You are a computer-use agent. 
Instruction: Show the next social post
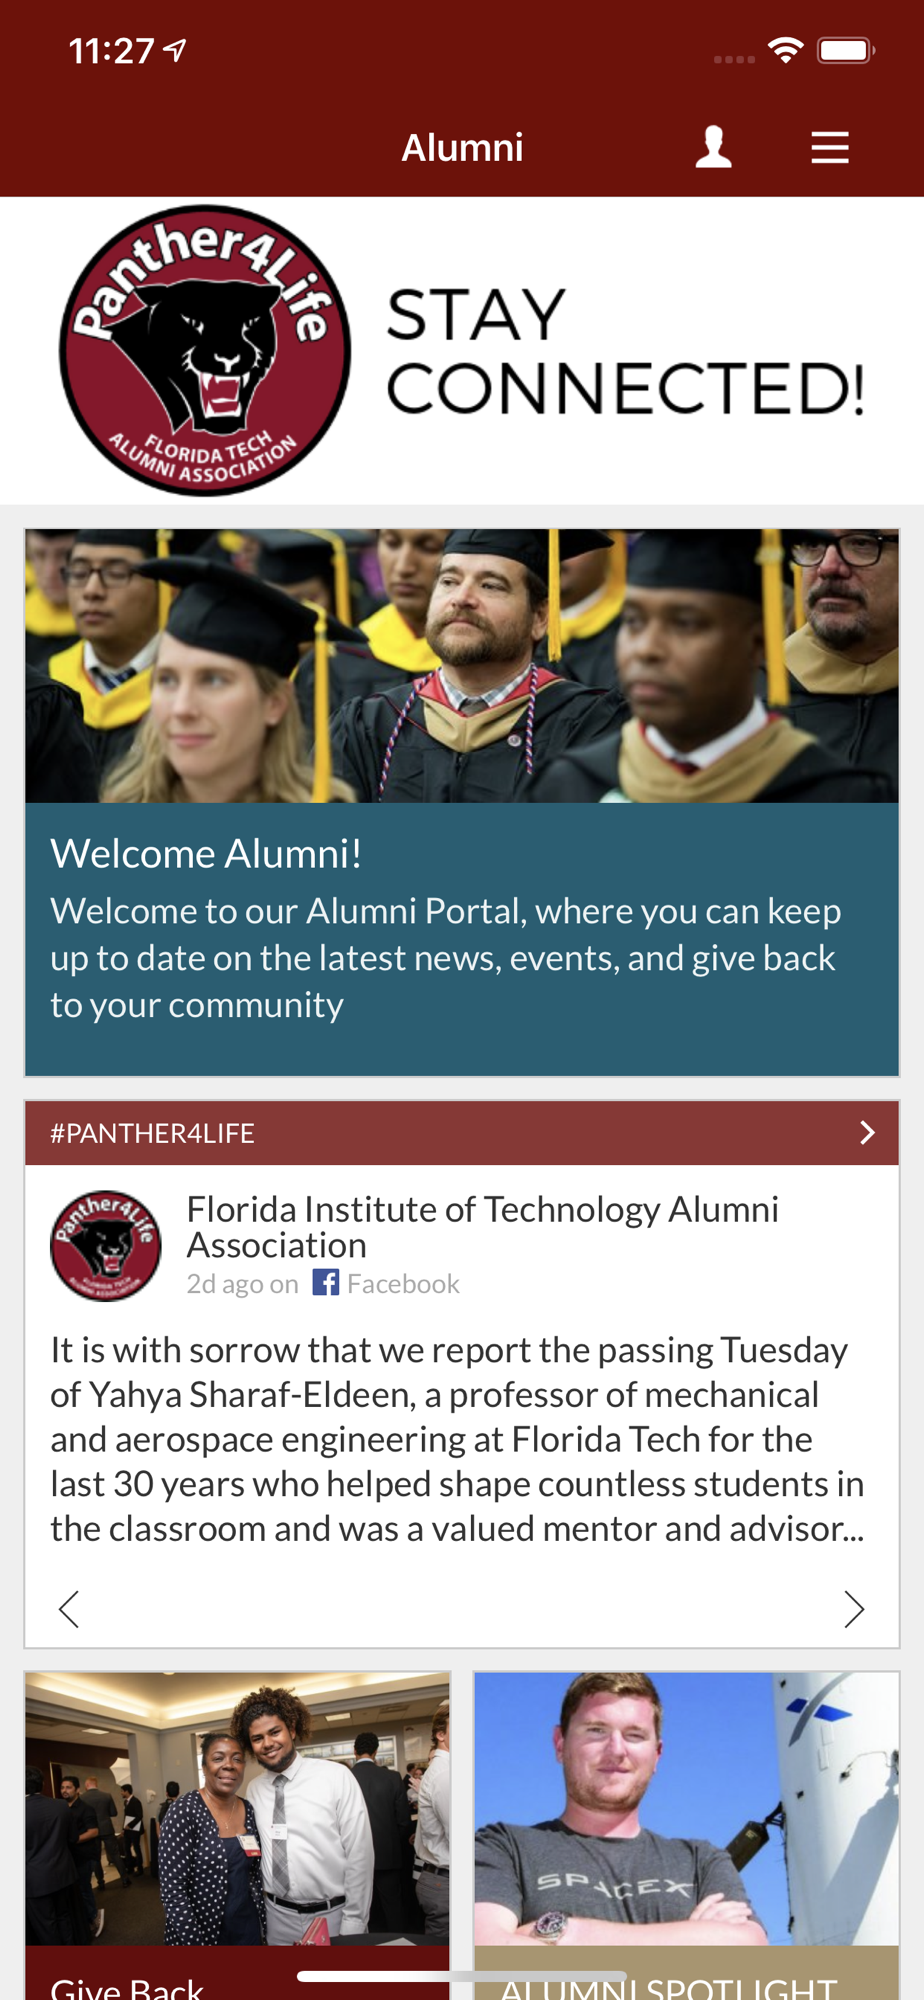853,1609
